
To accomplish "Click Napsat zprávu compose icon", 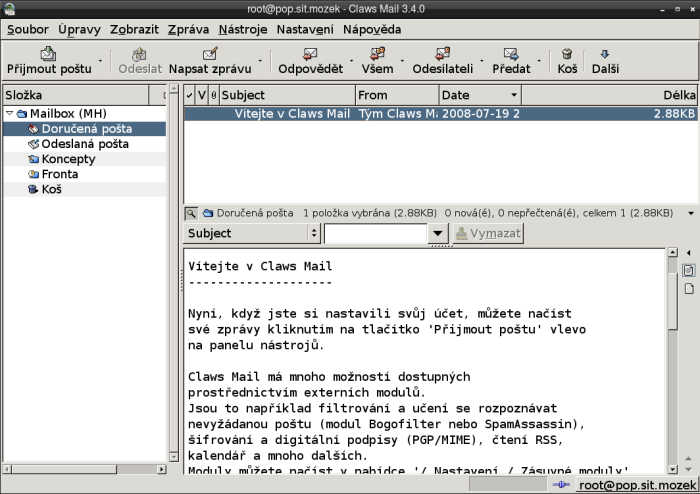I will (x=210, y=54).
